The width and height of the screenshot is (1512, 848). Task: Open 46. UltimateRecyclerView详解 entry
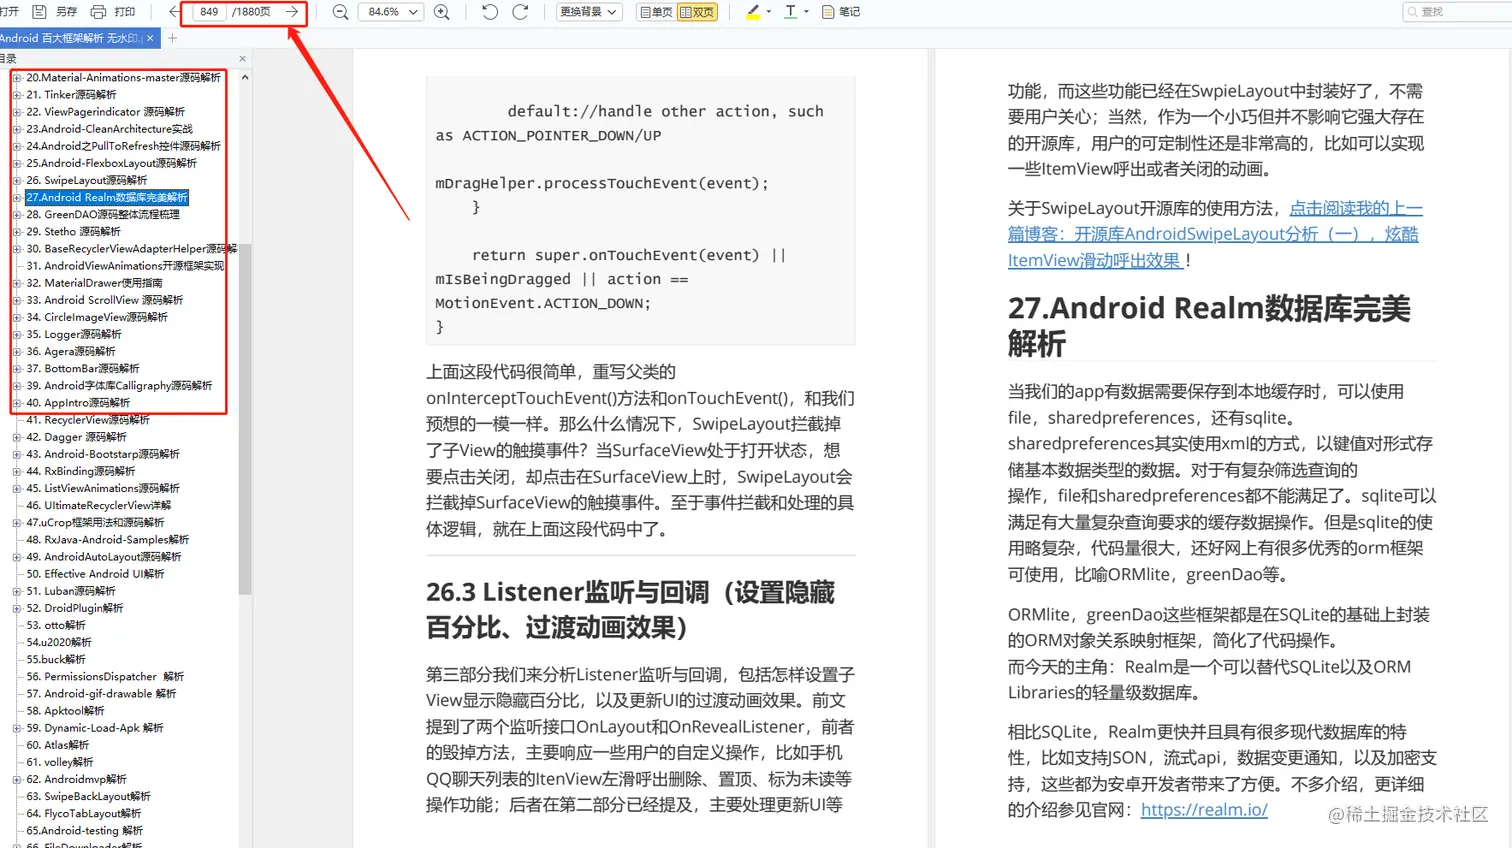point(99,506)
